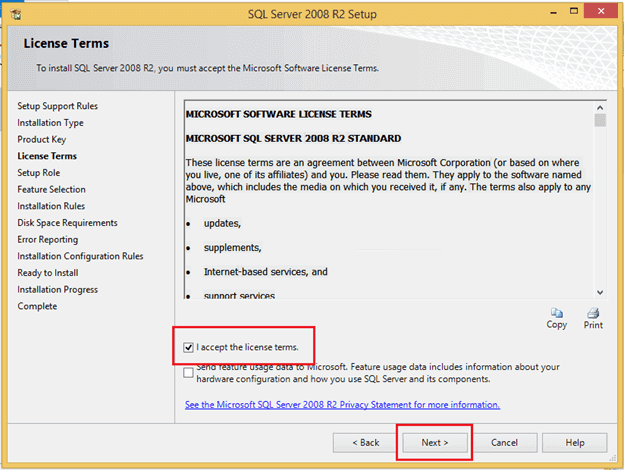
Task: Click the scrollbar thumb in the license box
Action: point(600,121)
